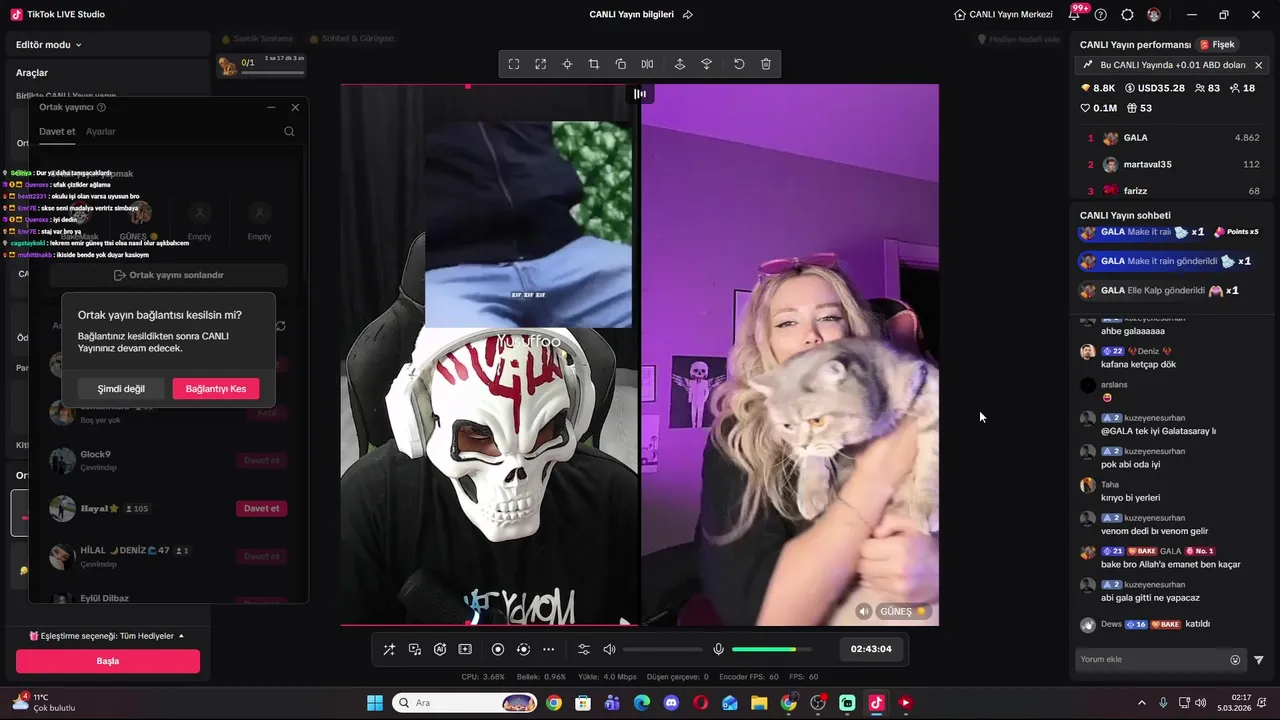This screenshot has width=1280, height=720.
Task: Open Ortak yayıncı help info icon
Action: [101, 107]
